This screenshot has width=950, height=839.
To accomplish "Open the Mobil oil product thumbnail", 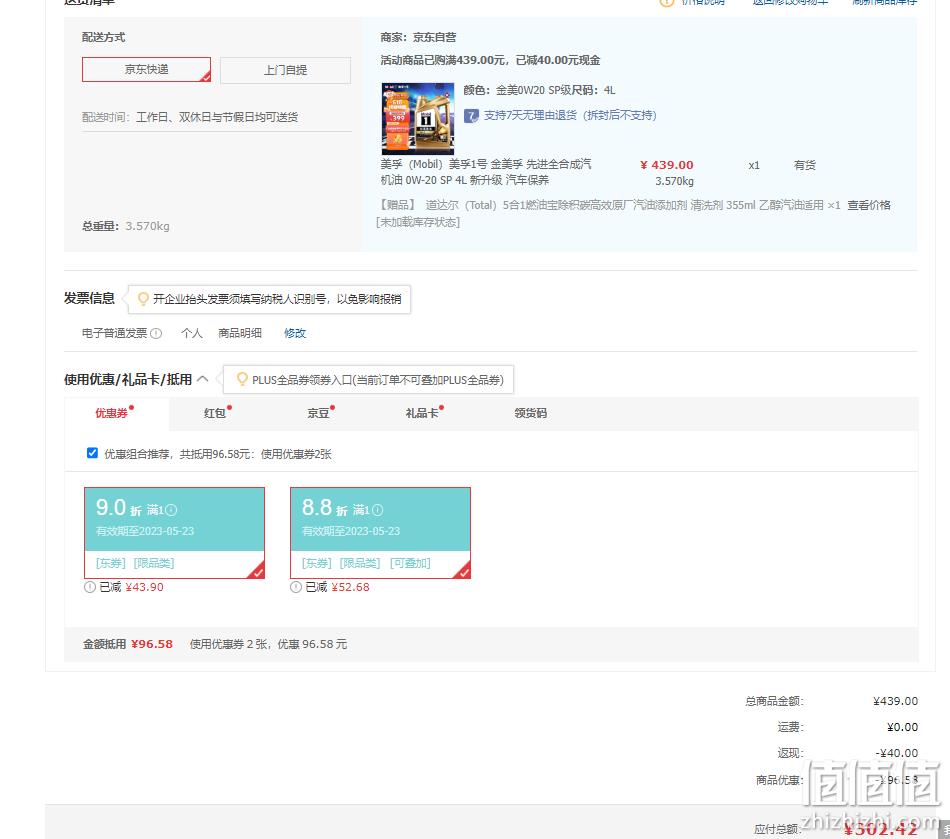I will (417, 119).
